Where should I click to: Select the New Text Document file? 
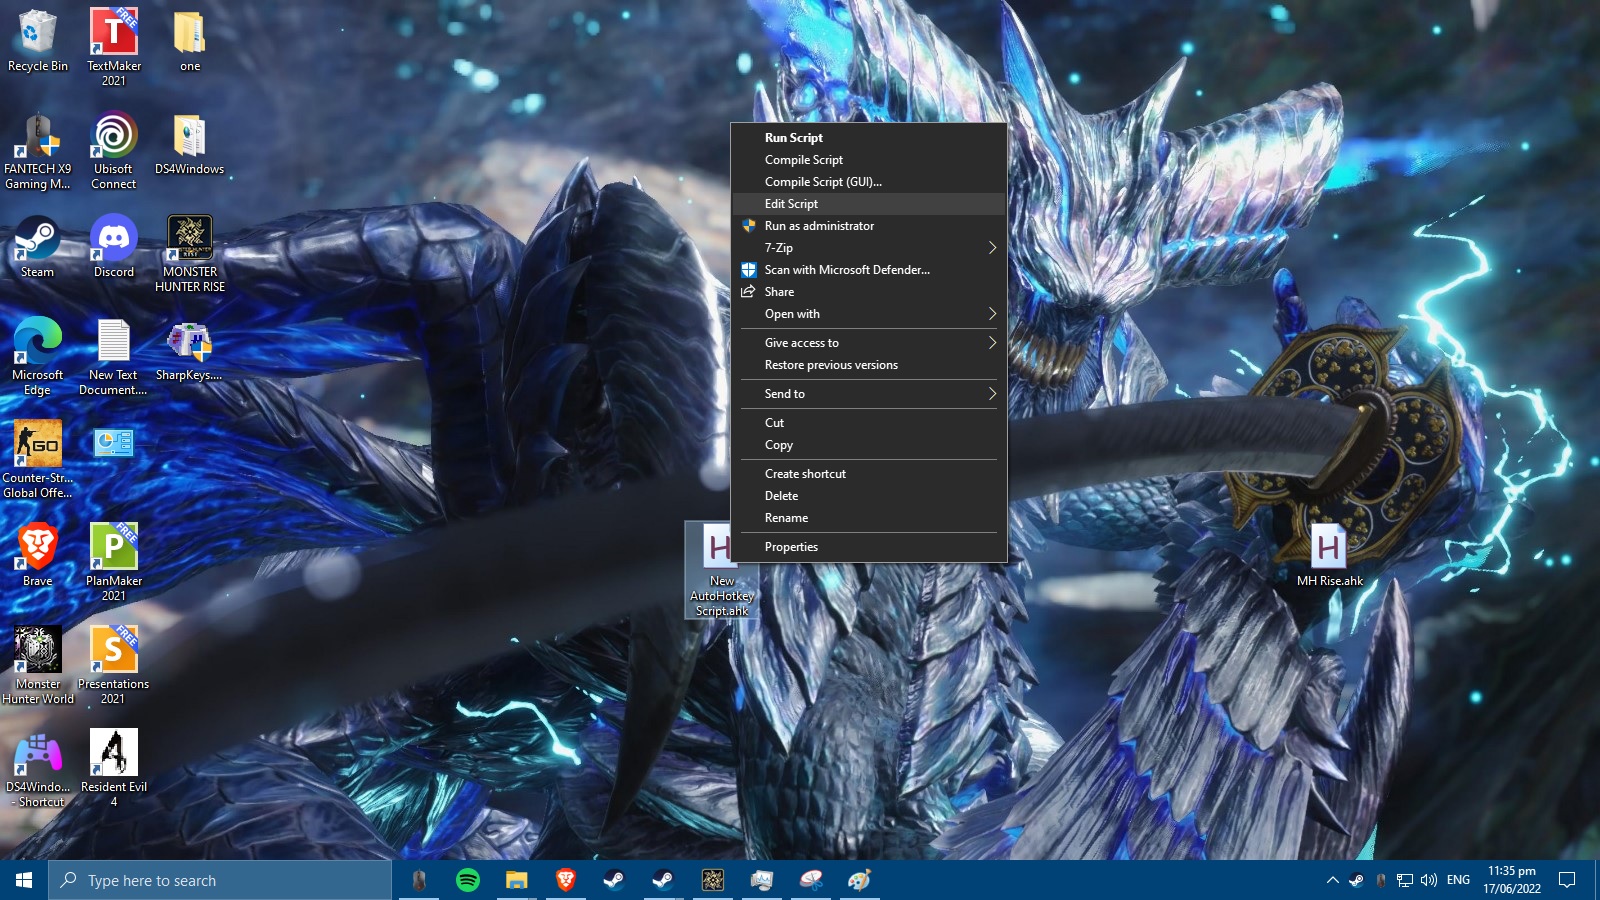click(114, 357)
